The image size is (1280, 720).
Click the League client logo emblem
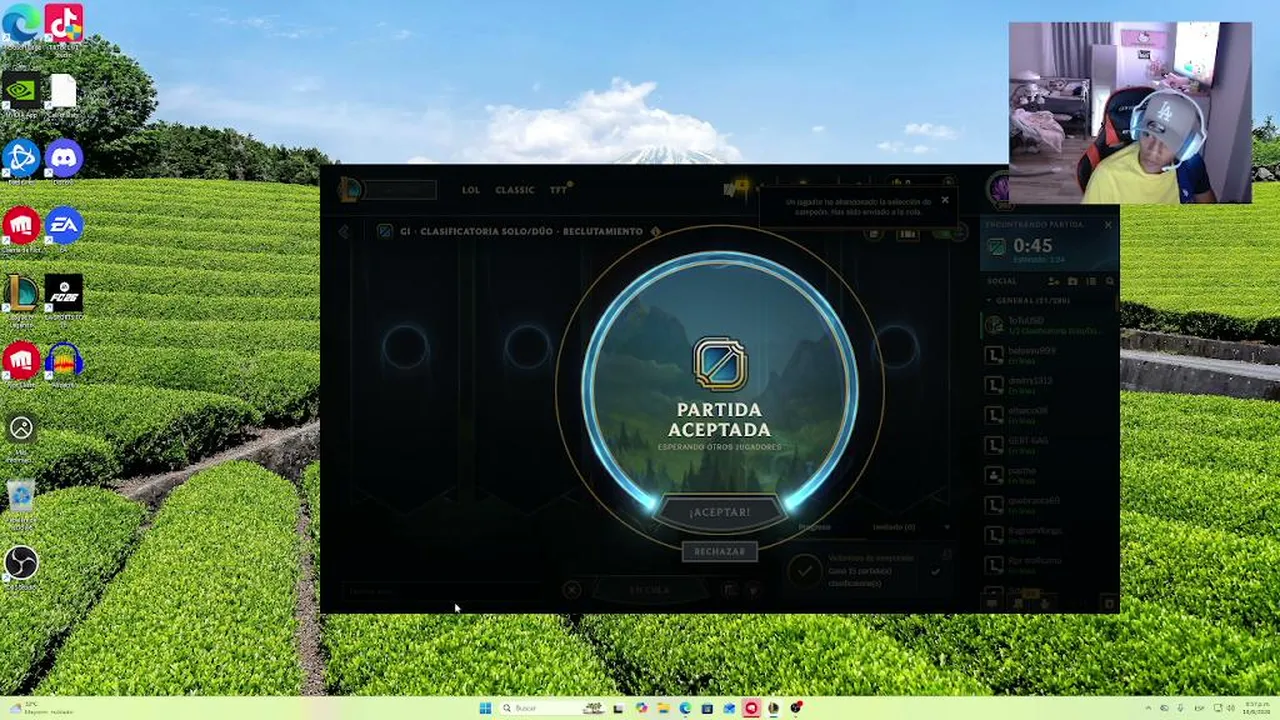(x=349, y=189)
